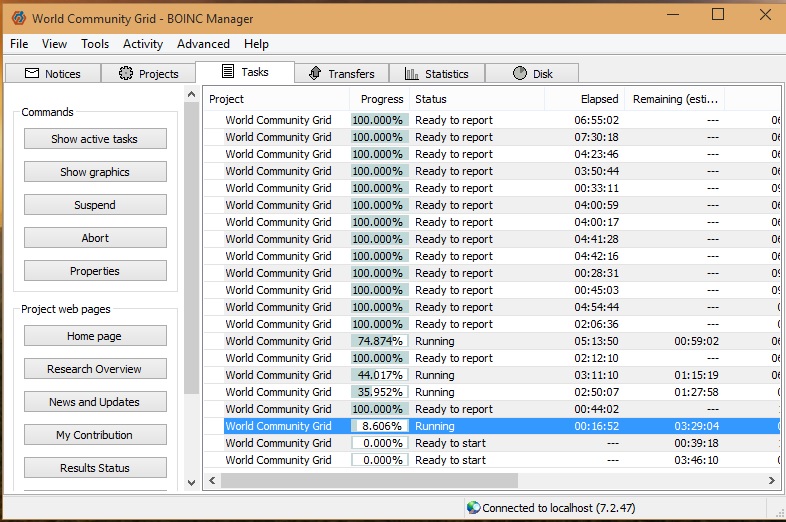Click the Notices tab envelope icon

click(32, 73)
